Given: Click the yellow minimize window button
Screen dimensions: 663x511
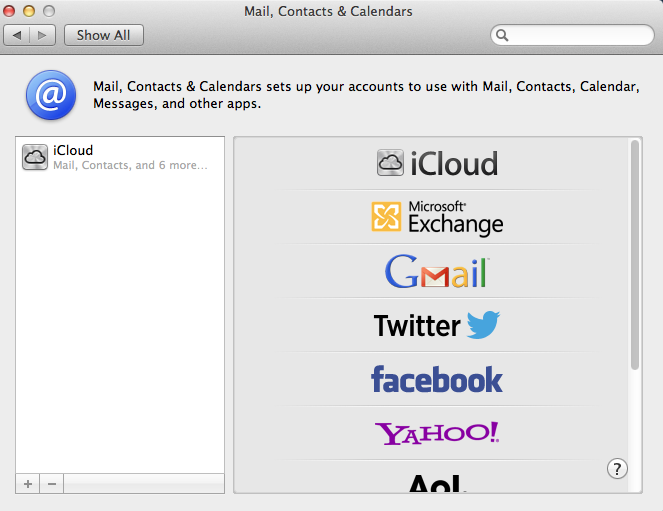Looking at the screenshot, I should [x=29, y=11].
